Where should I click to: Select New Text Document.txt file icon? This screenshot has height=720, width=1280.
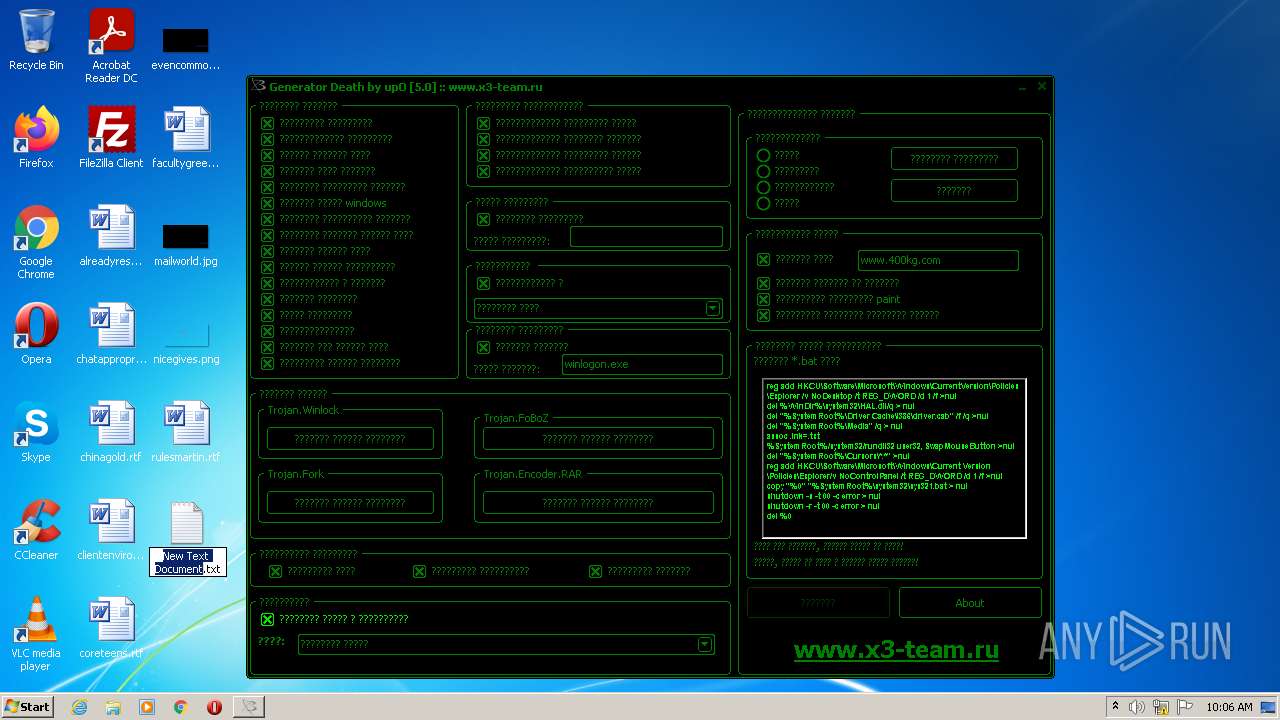187,538
